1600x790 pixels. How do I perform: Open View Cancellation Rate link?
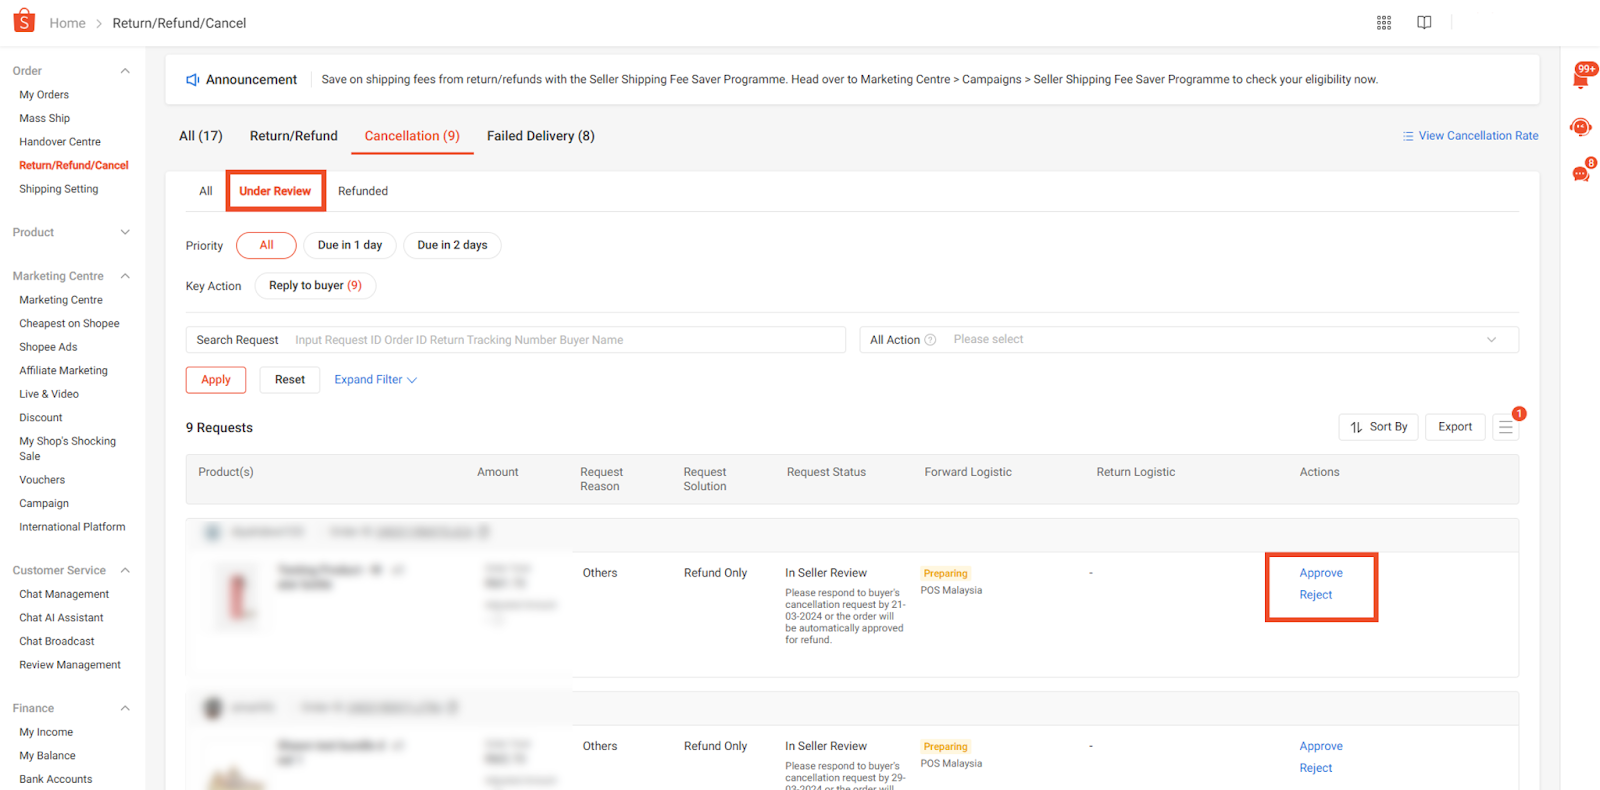tap(1470, 136)
